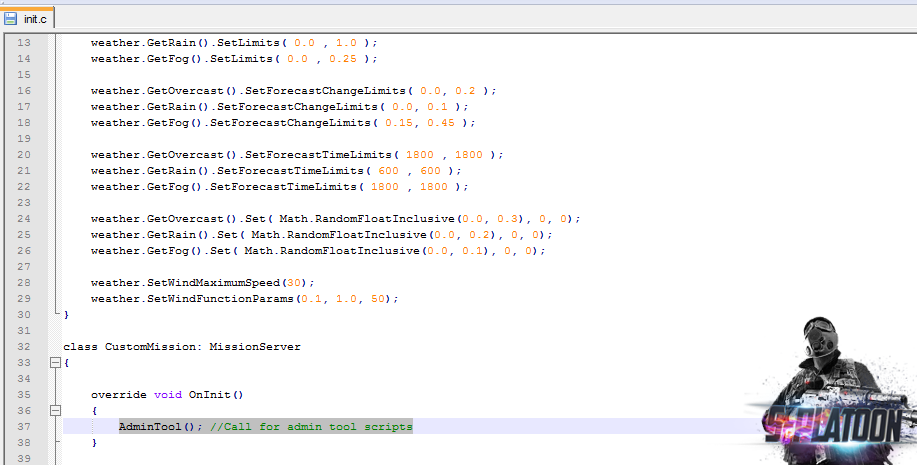This screenshot has width=917, height=465.
Task: Click GetOvercast().Set line with RandomFloatInclusive
Action: point(336,219)
